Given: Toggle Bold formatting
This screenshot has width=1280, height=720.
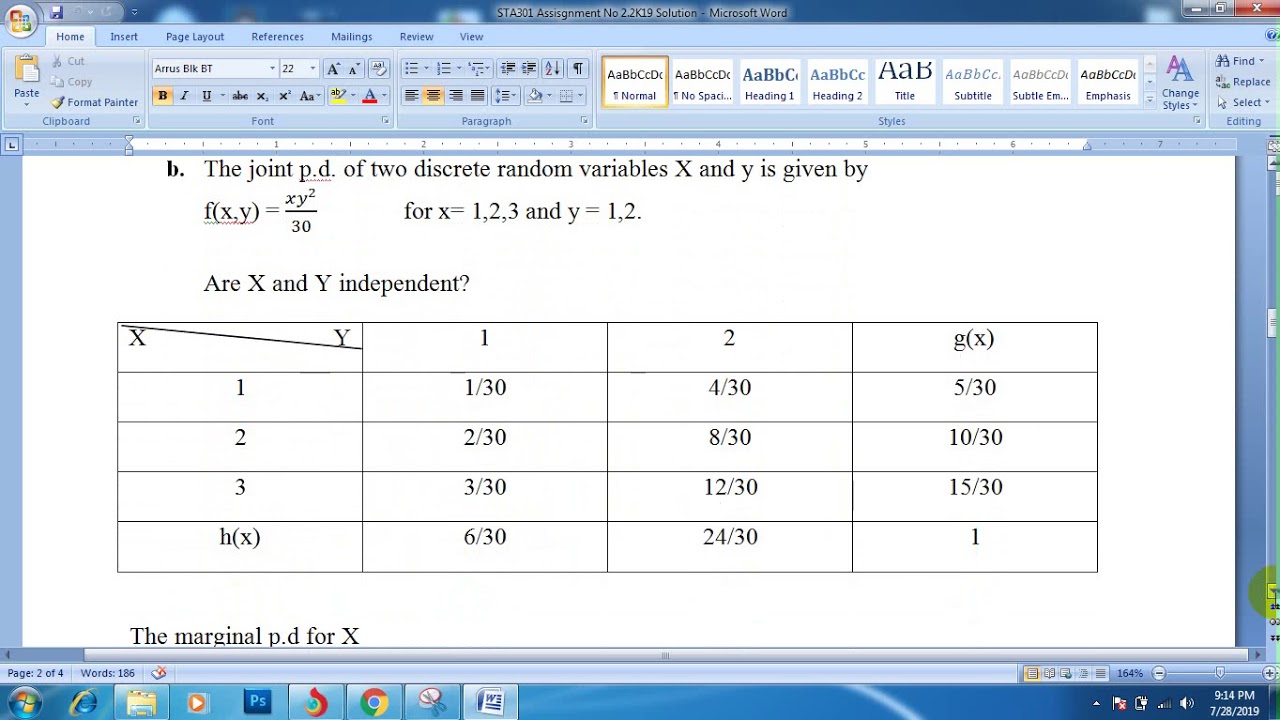Looking at the screenshot, I should [x=162, y=96].
